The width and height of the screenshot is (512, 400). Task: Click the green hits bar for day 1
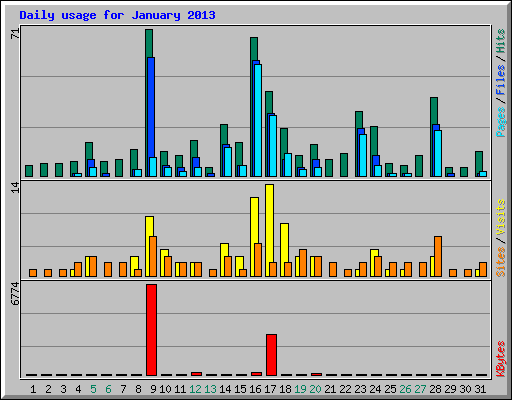pyautogui.click(x=29, y=171)
